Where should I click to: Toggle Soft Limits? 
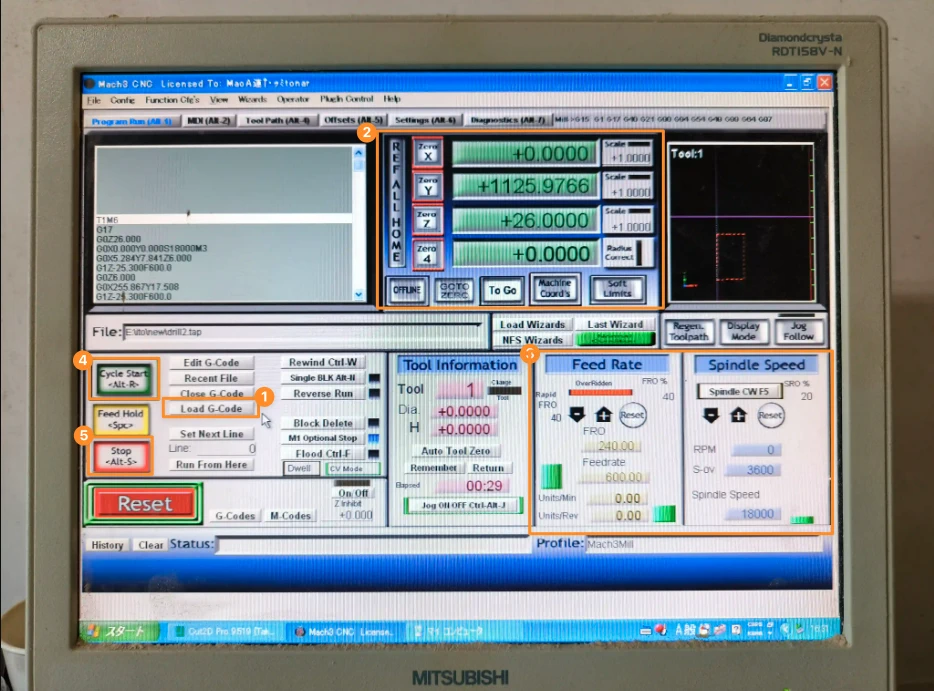click(x=617, y=289)
